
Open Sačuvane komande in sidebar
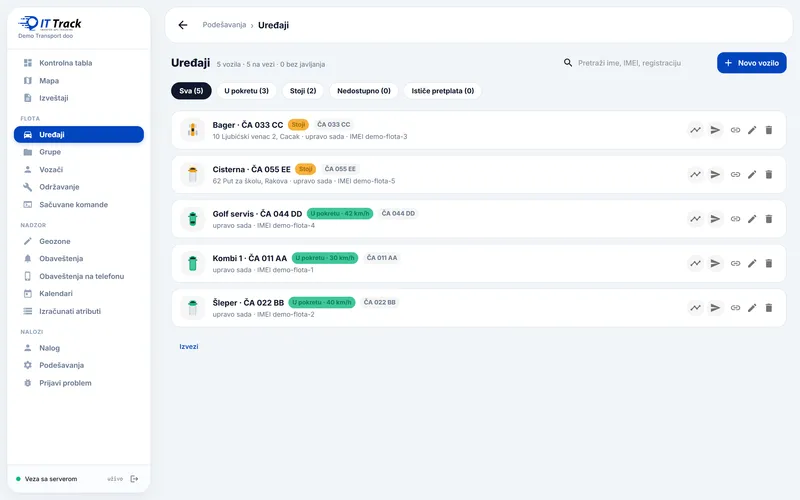[79, 205]
